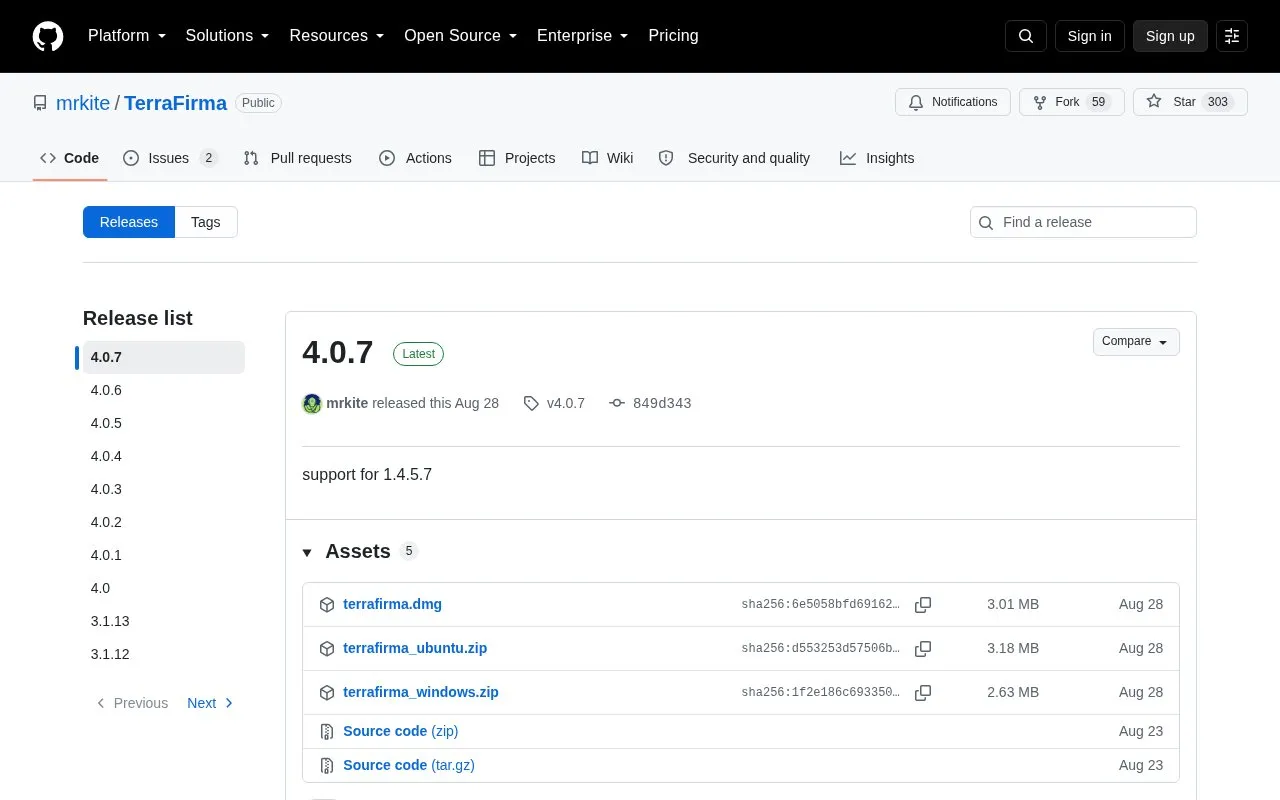The image size is (1280, 800).
Task: Open the Pull requests tab
Action: tap(298, 158)
